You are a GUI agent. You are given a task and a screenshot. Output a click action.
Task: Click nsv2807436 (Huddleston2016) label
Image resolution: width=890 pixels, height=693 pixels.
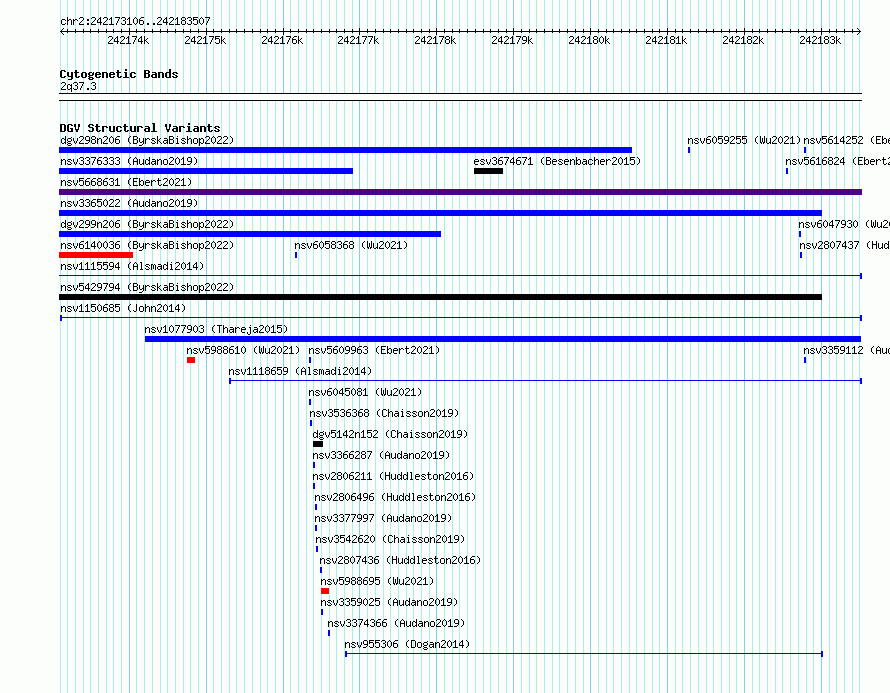(400, 560)
